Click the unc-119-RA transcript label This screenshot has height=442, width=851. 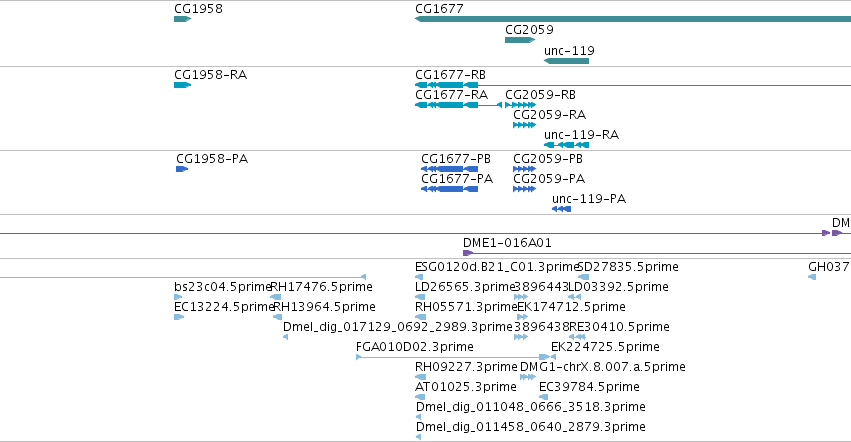581,135
